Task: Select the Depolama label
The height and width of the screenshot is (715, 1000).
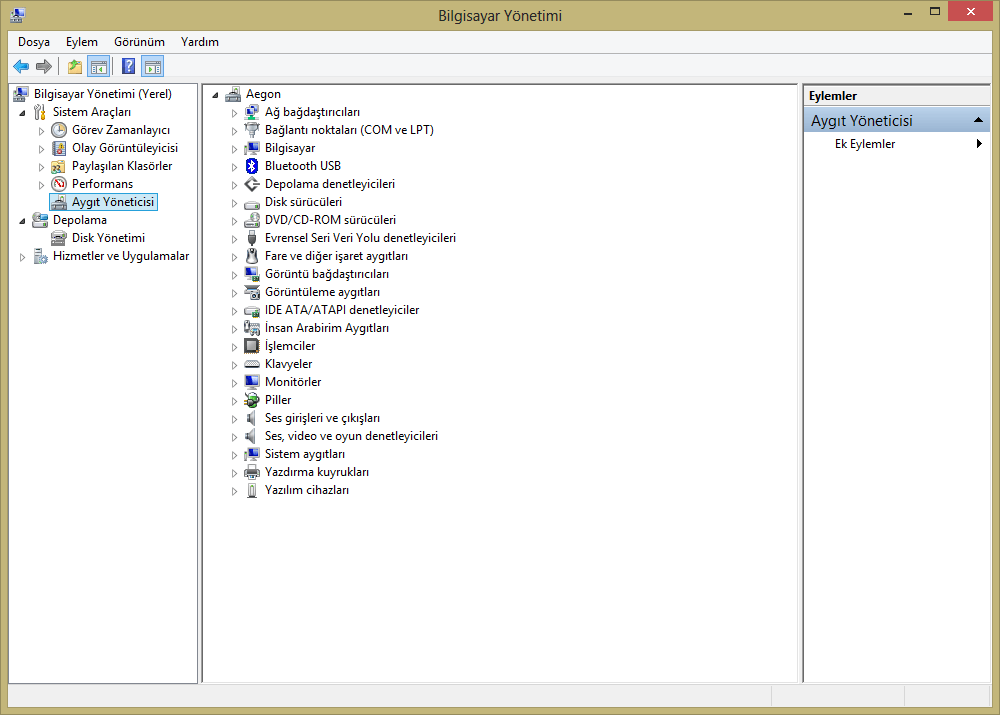Action: 80,220
